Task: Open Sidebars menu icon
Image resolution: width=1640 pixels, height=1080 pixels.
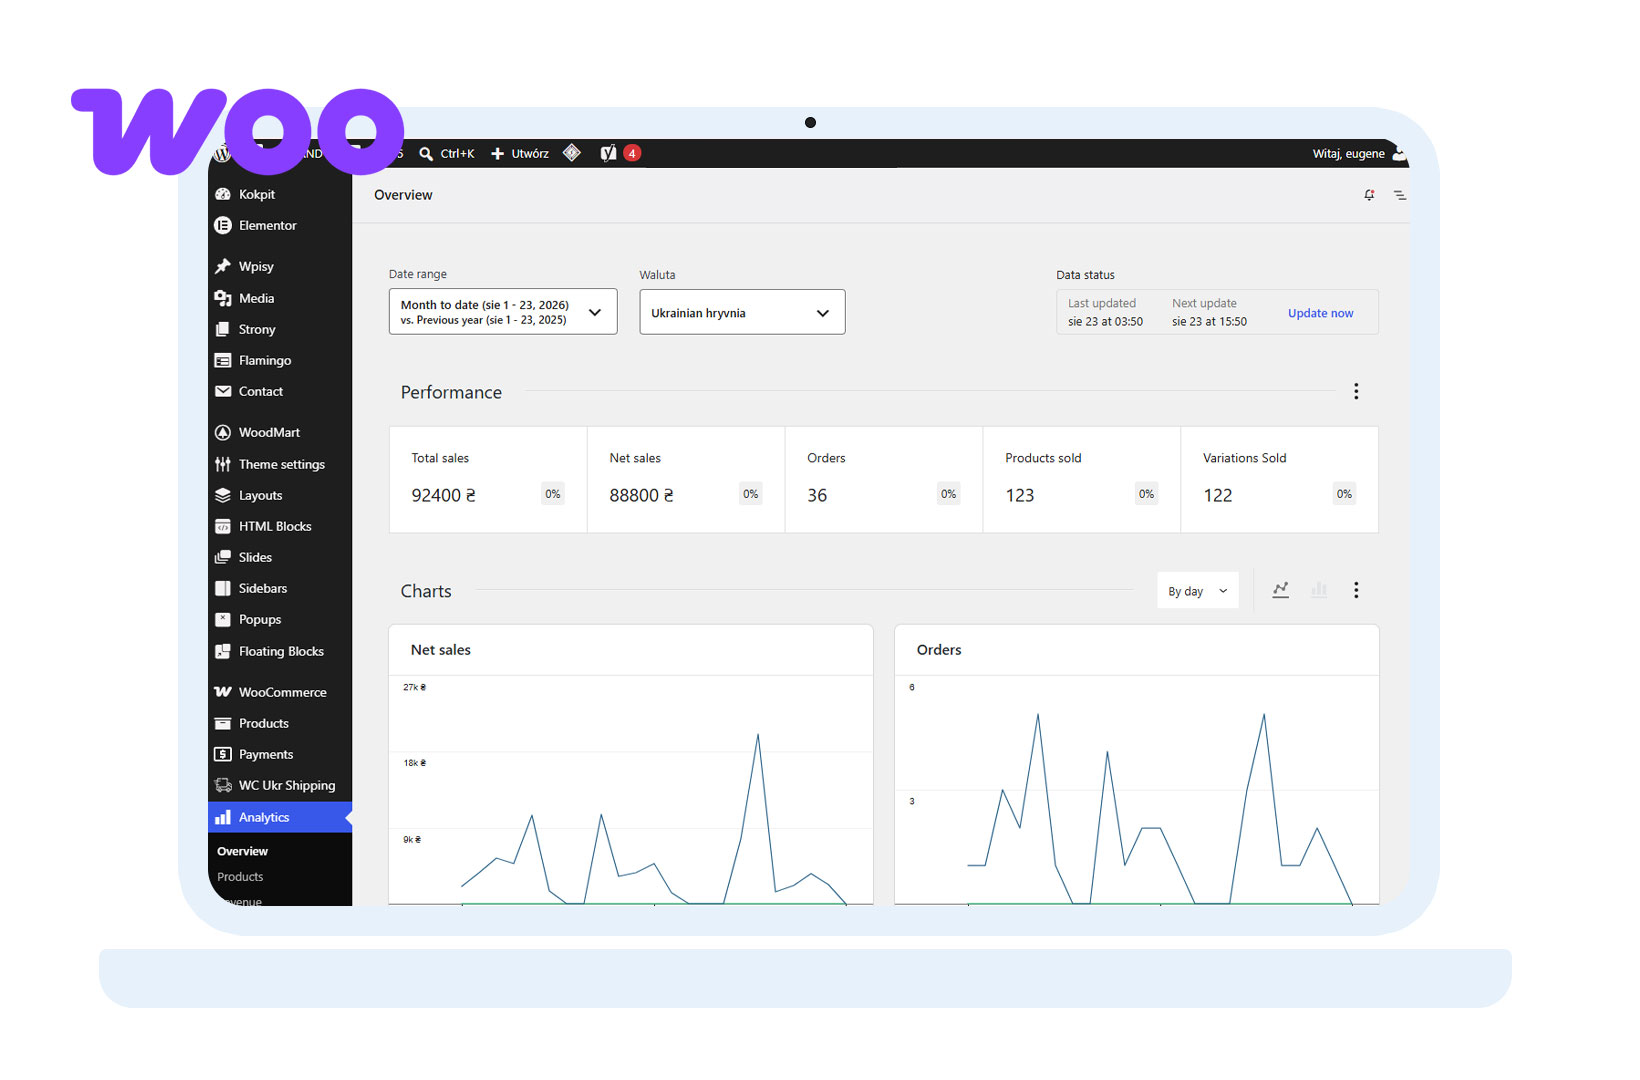Action: (223, 588)
